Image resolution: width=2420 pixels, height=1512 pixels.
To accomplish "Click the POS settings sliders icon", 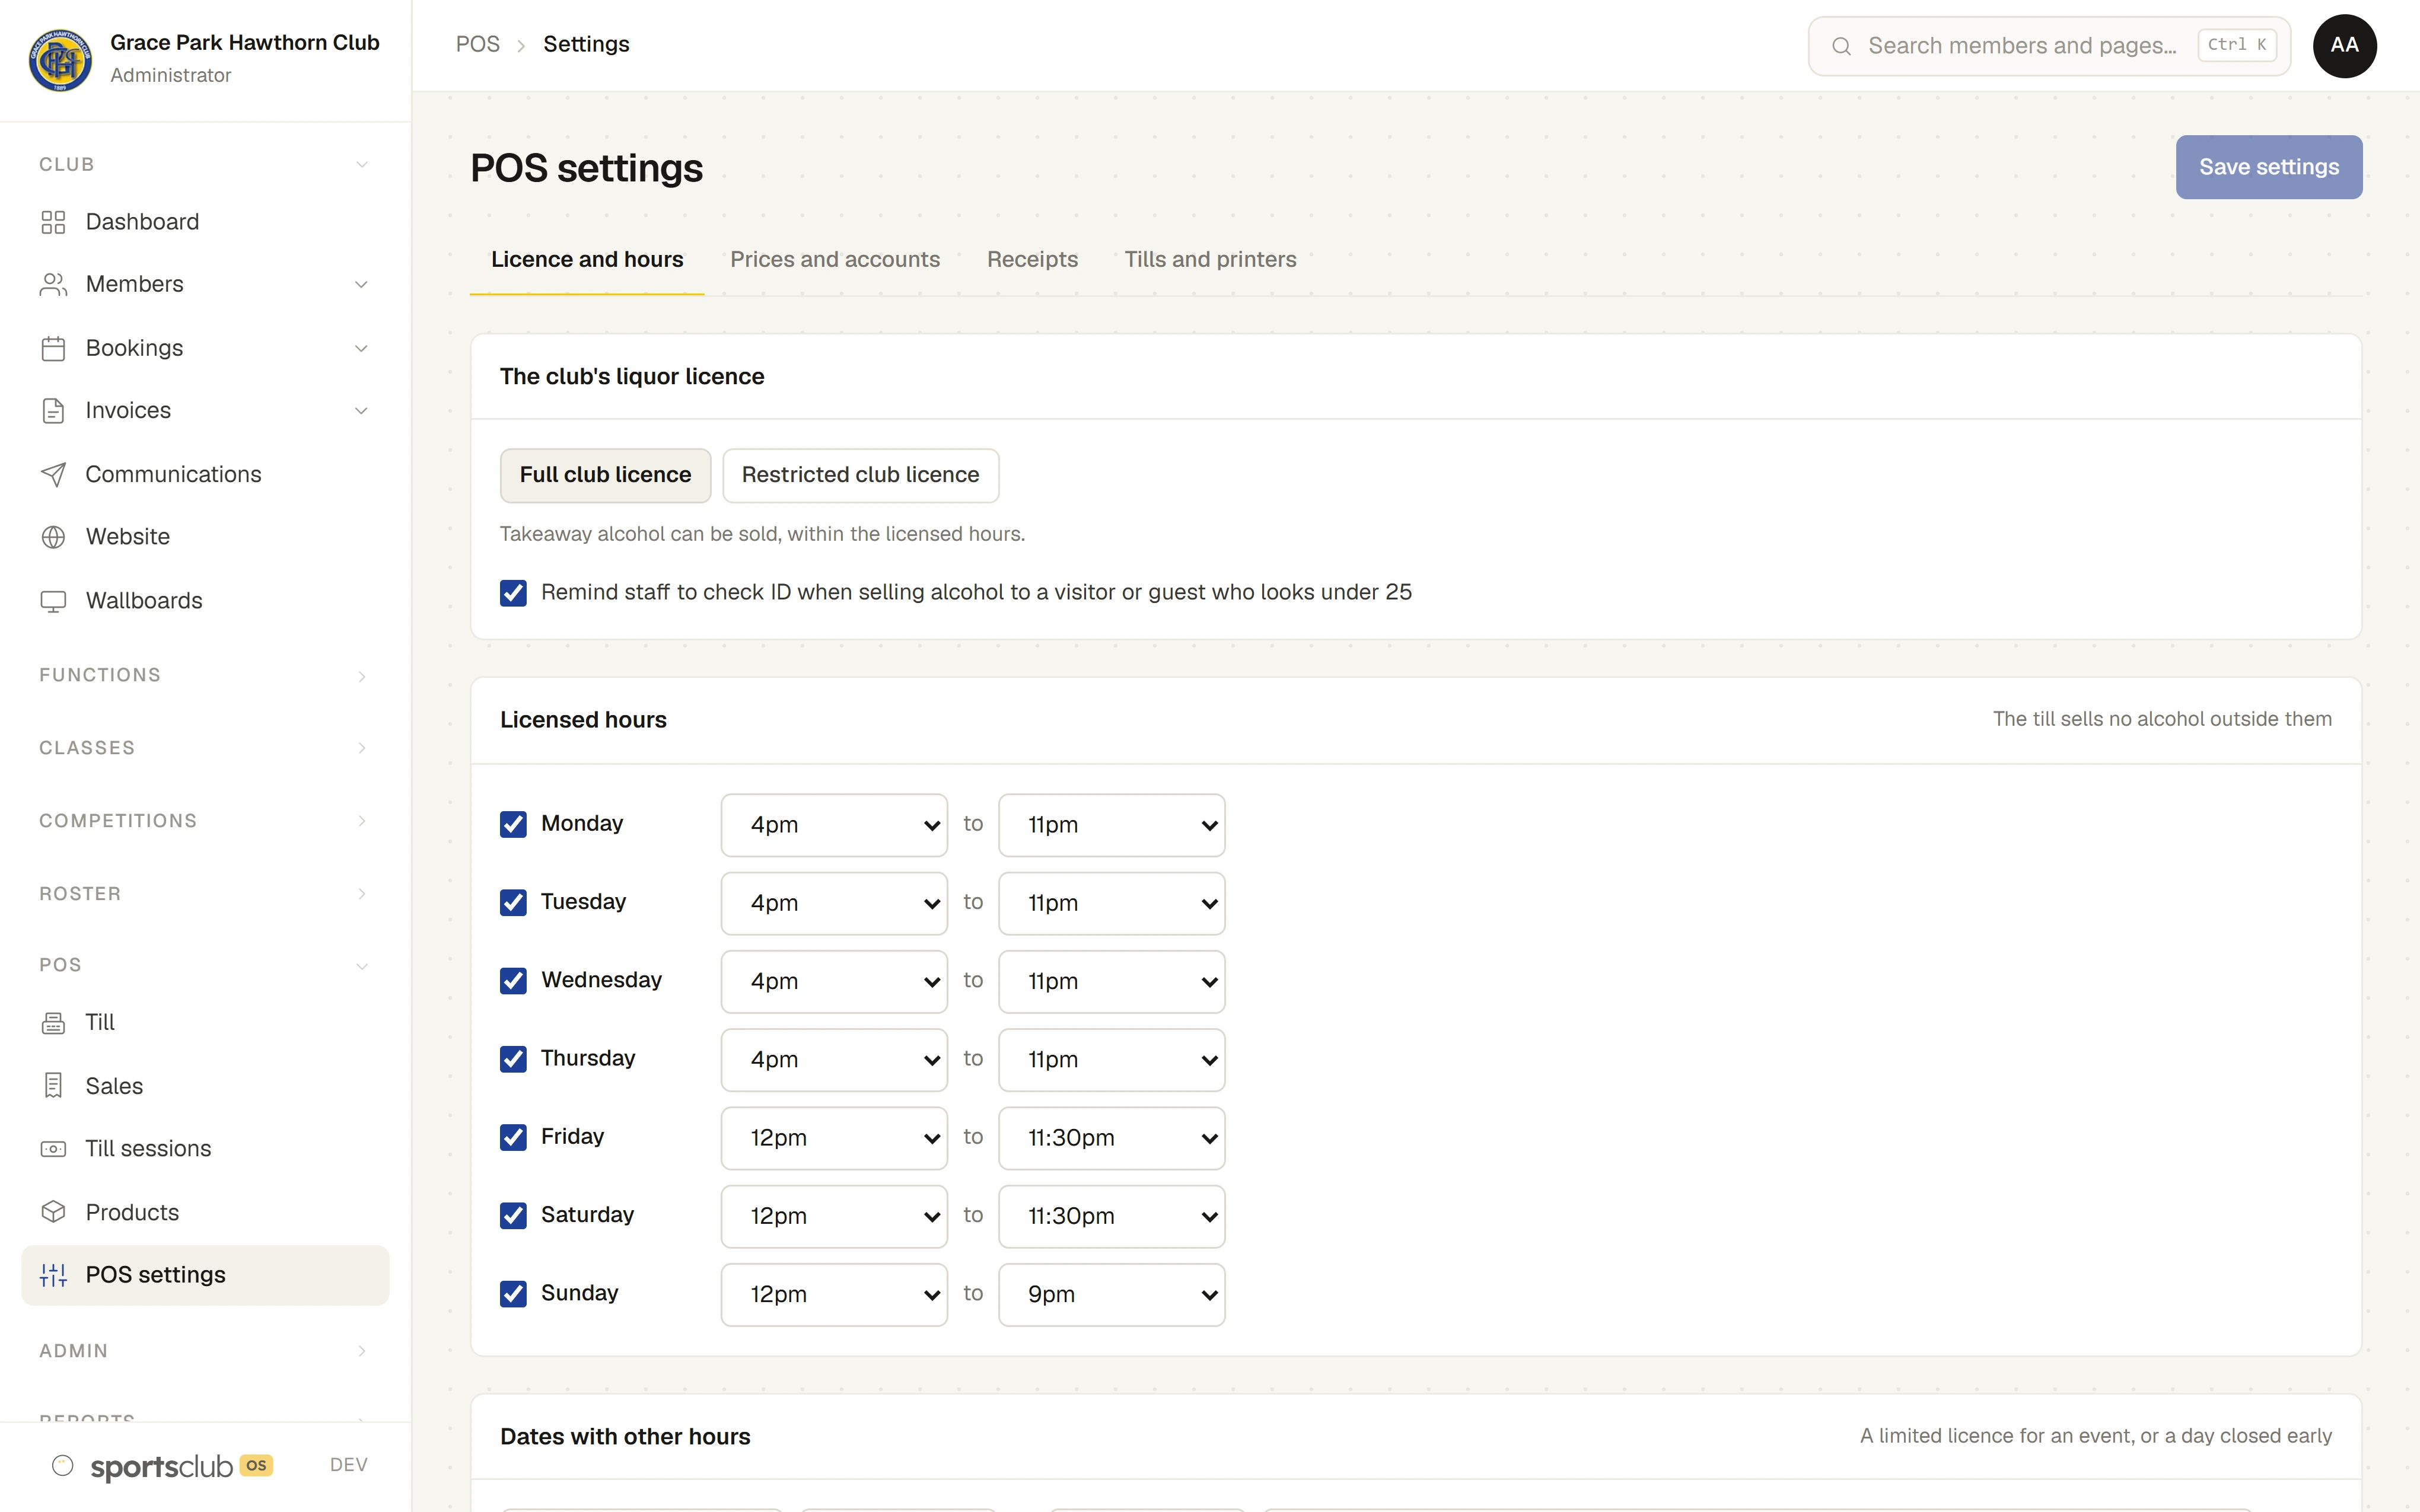I will coord(53,1275).
